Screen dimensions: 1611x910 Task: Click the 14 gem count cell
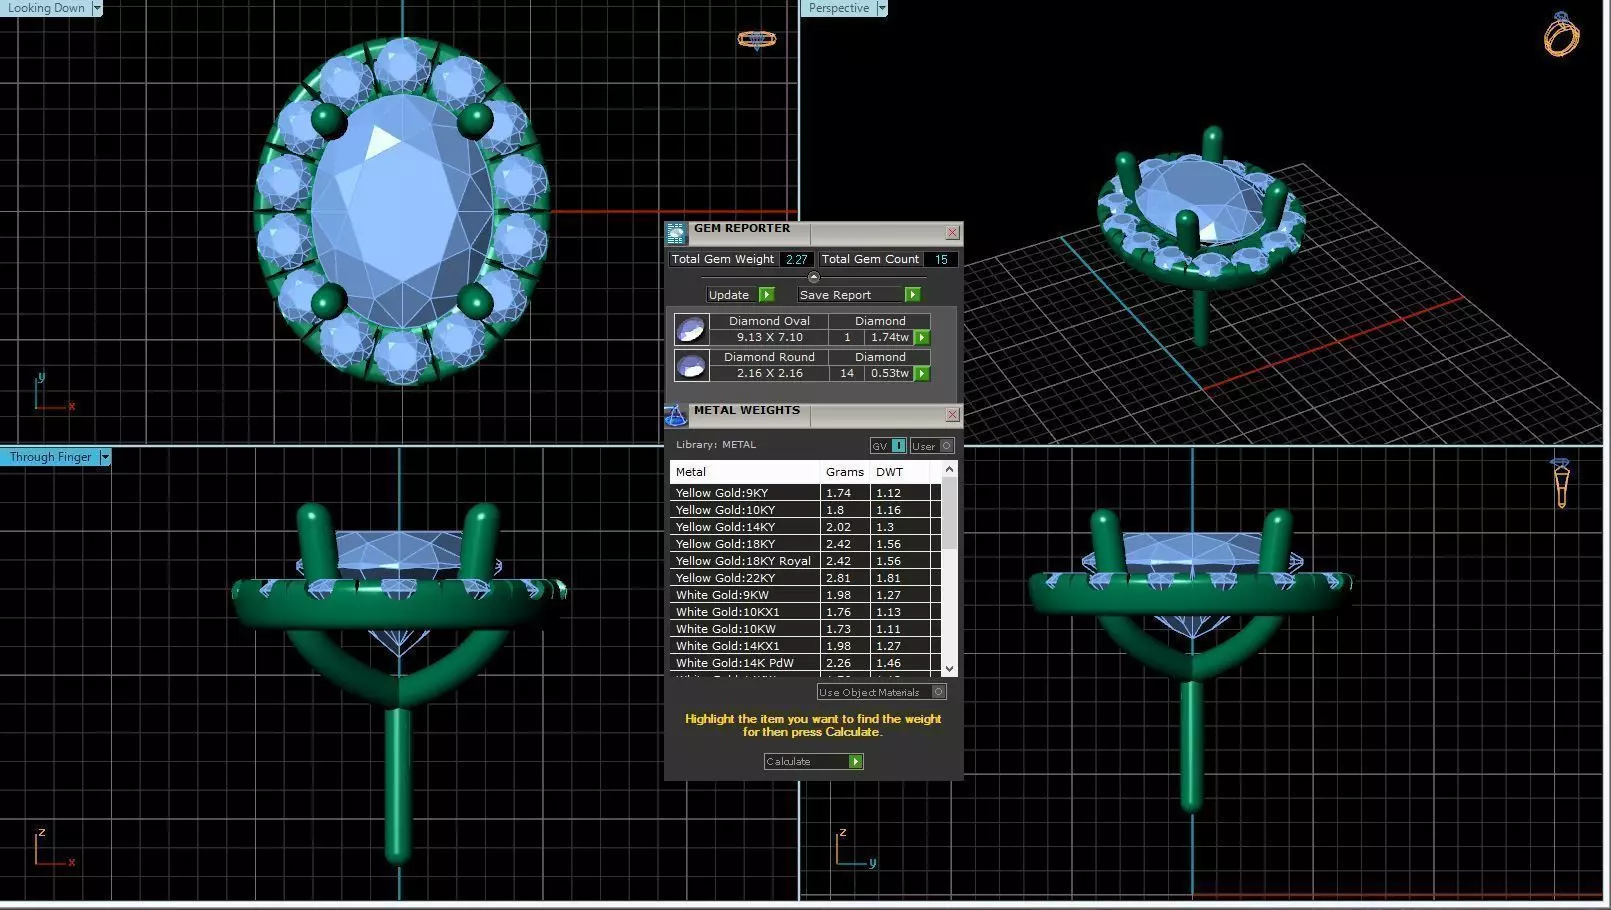(x=847, y=374)
